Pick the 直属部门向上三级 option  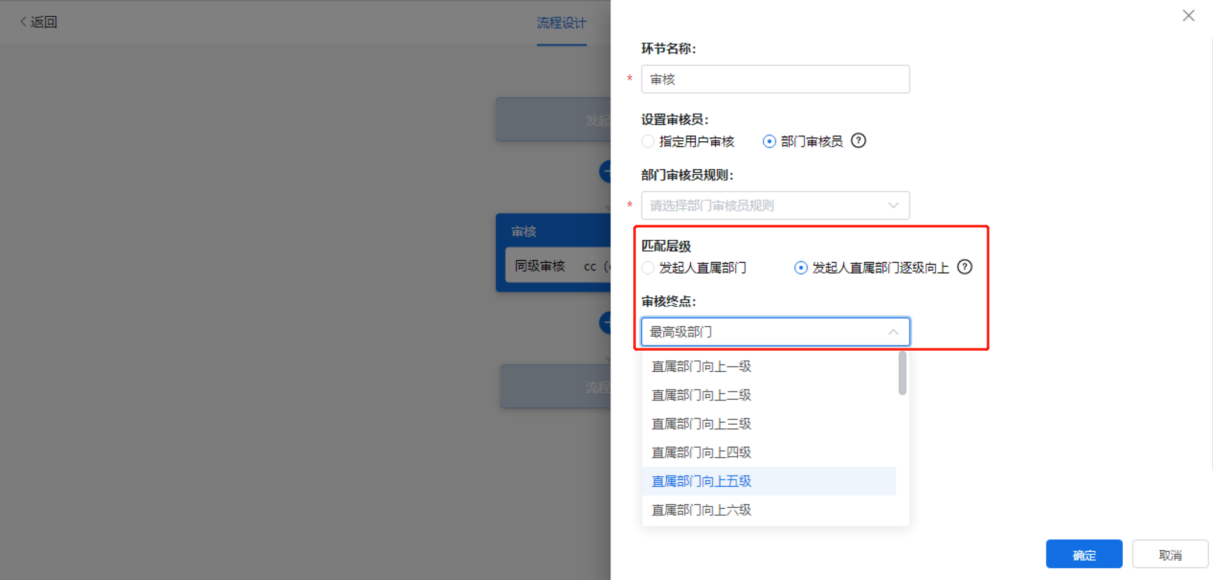pyautogui.click(x=701, y=424)
